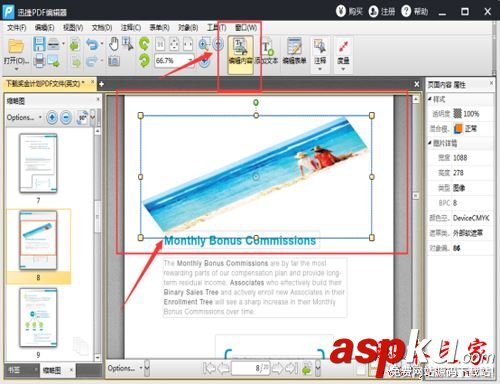Close the properties panel

[x=491, y=83]
